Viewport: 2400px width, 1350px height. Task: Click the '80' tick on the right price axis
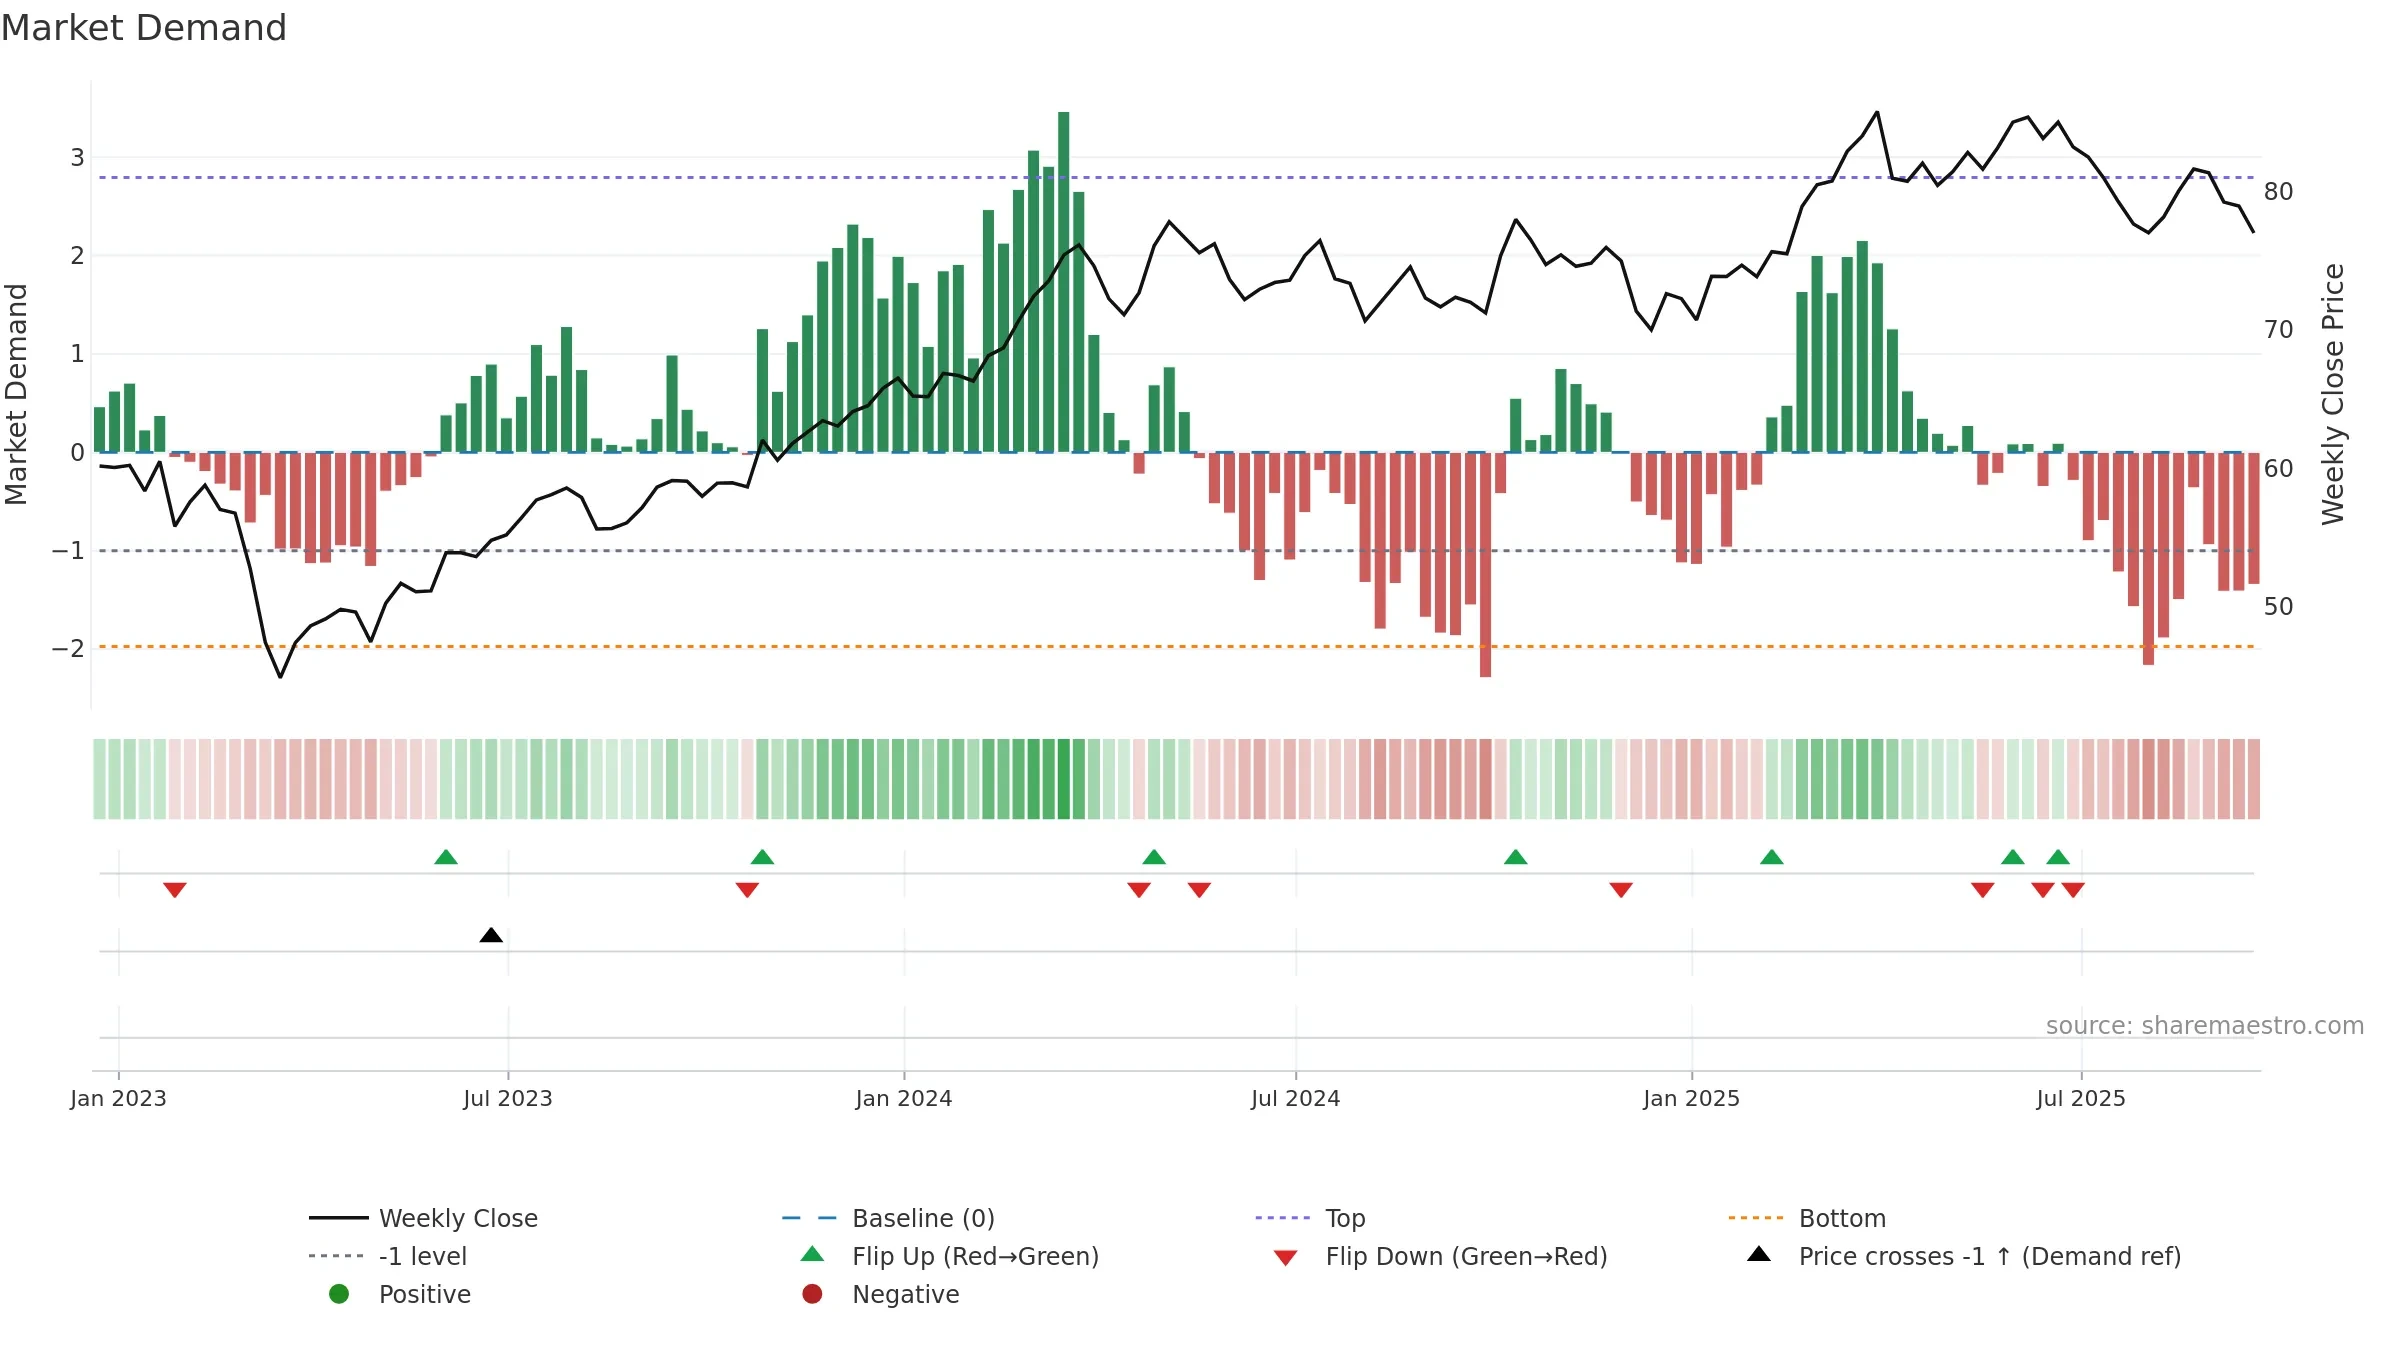pos(2279,191)
